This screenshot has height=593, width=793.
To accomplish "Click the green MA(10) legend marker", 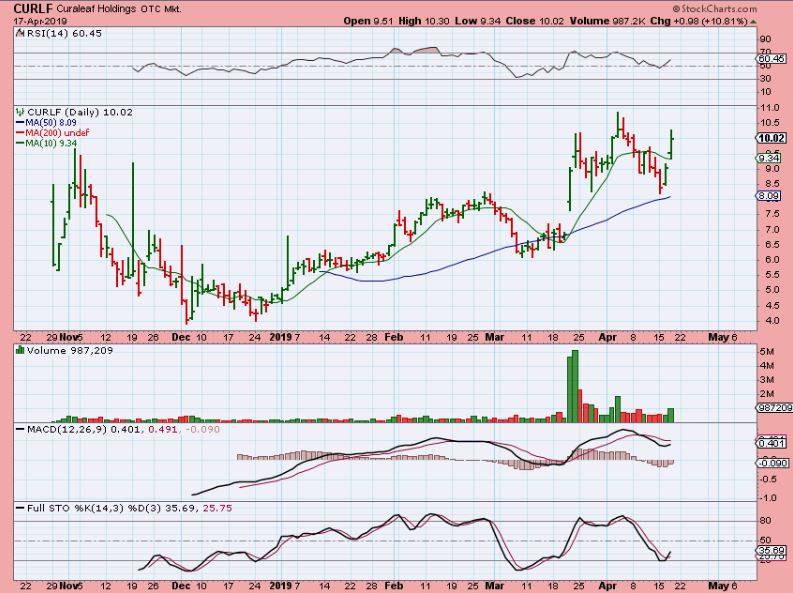I will click(x=18, y=142).
